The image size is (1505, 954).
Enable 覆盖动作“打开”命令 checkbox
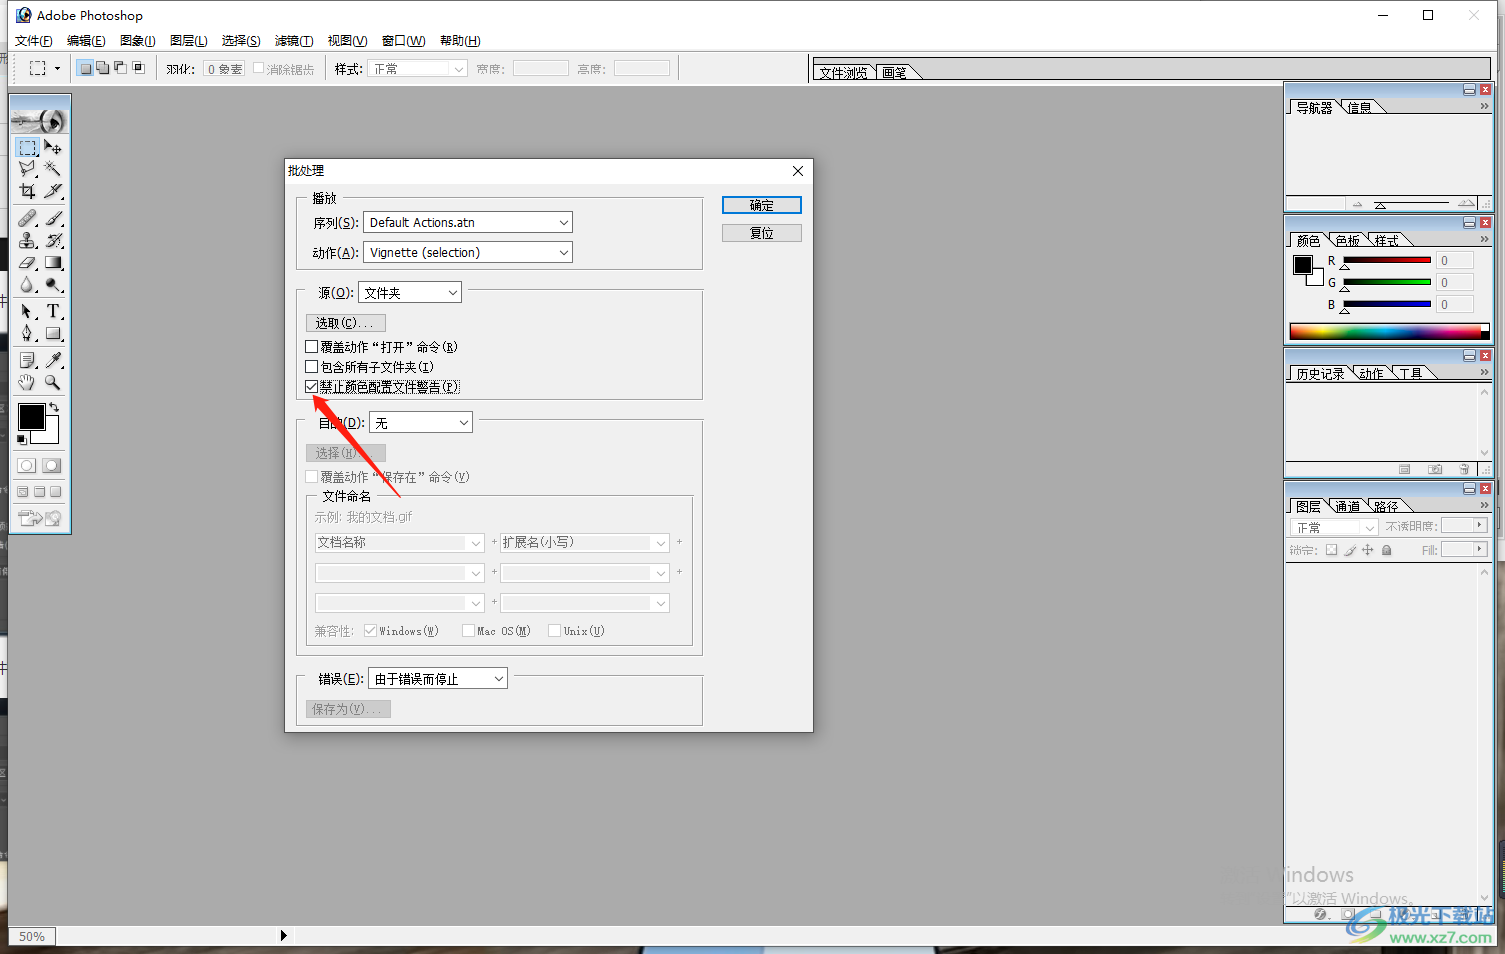312,347
